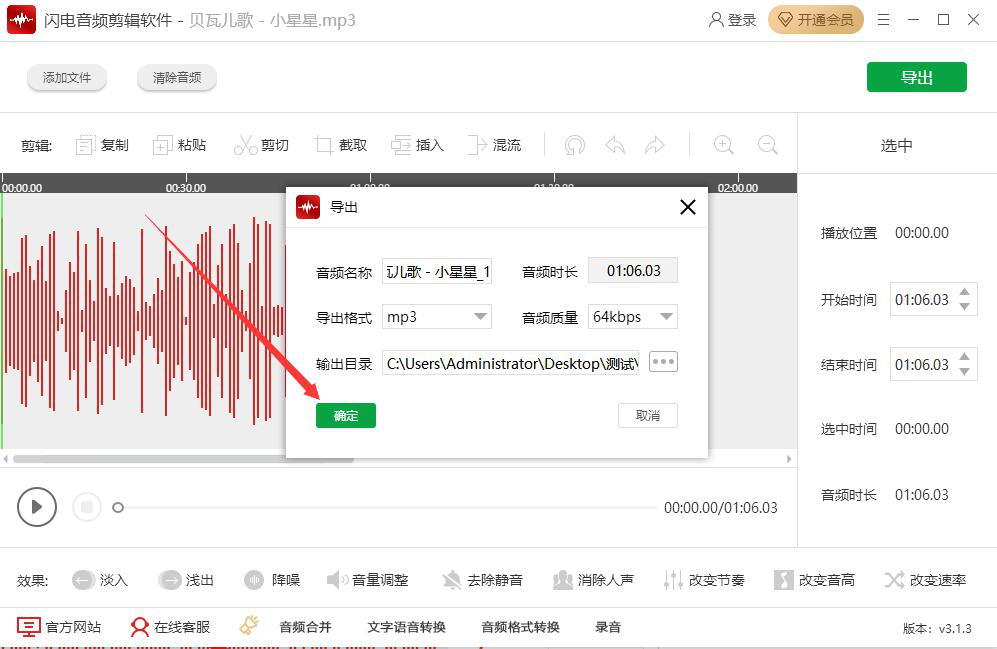
Task: Click Clear Audio (清除音频)
Action: (x=177, y=78)
